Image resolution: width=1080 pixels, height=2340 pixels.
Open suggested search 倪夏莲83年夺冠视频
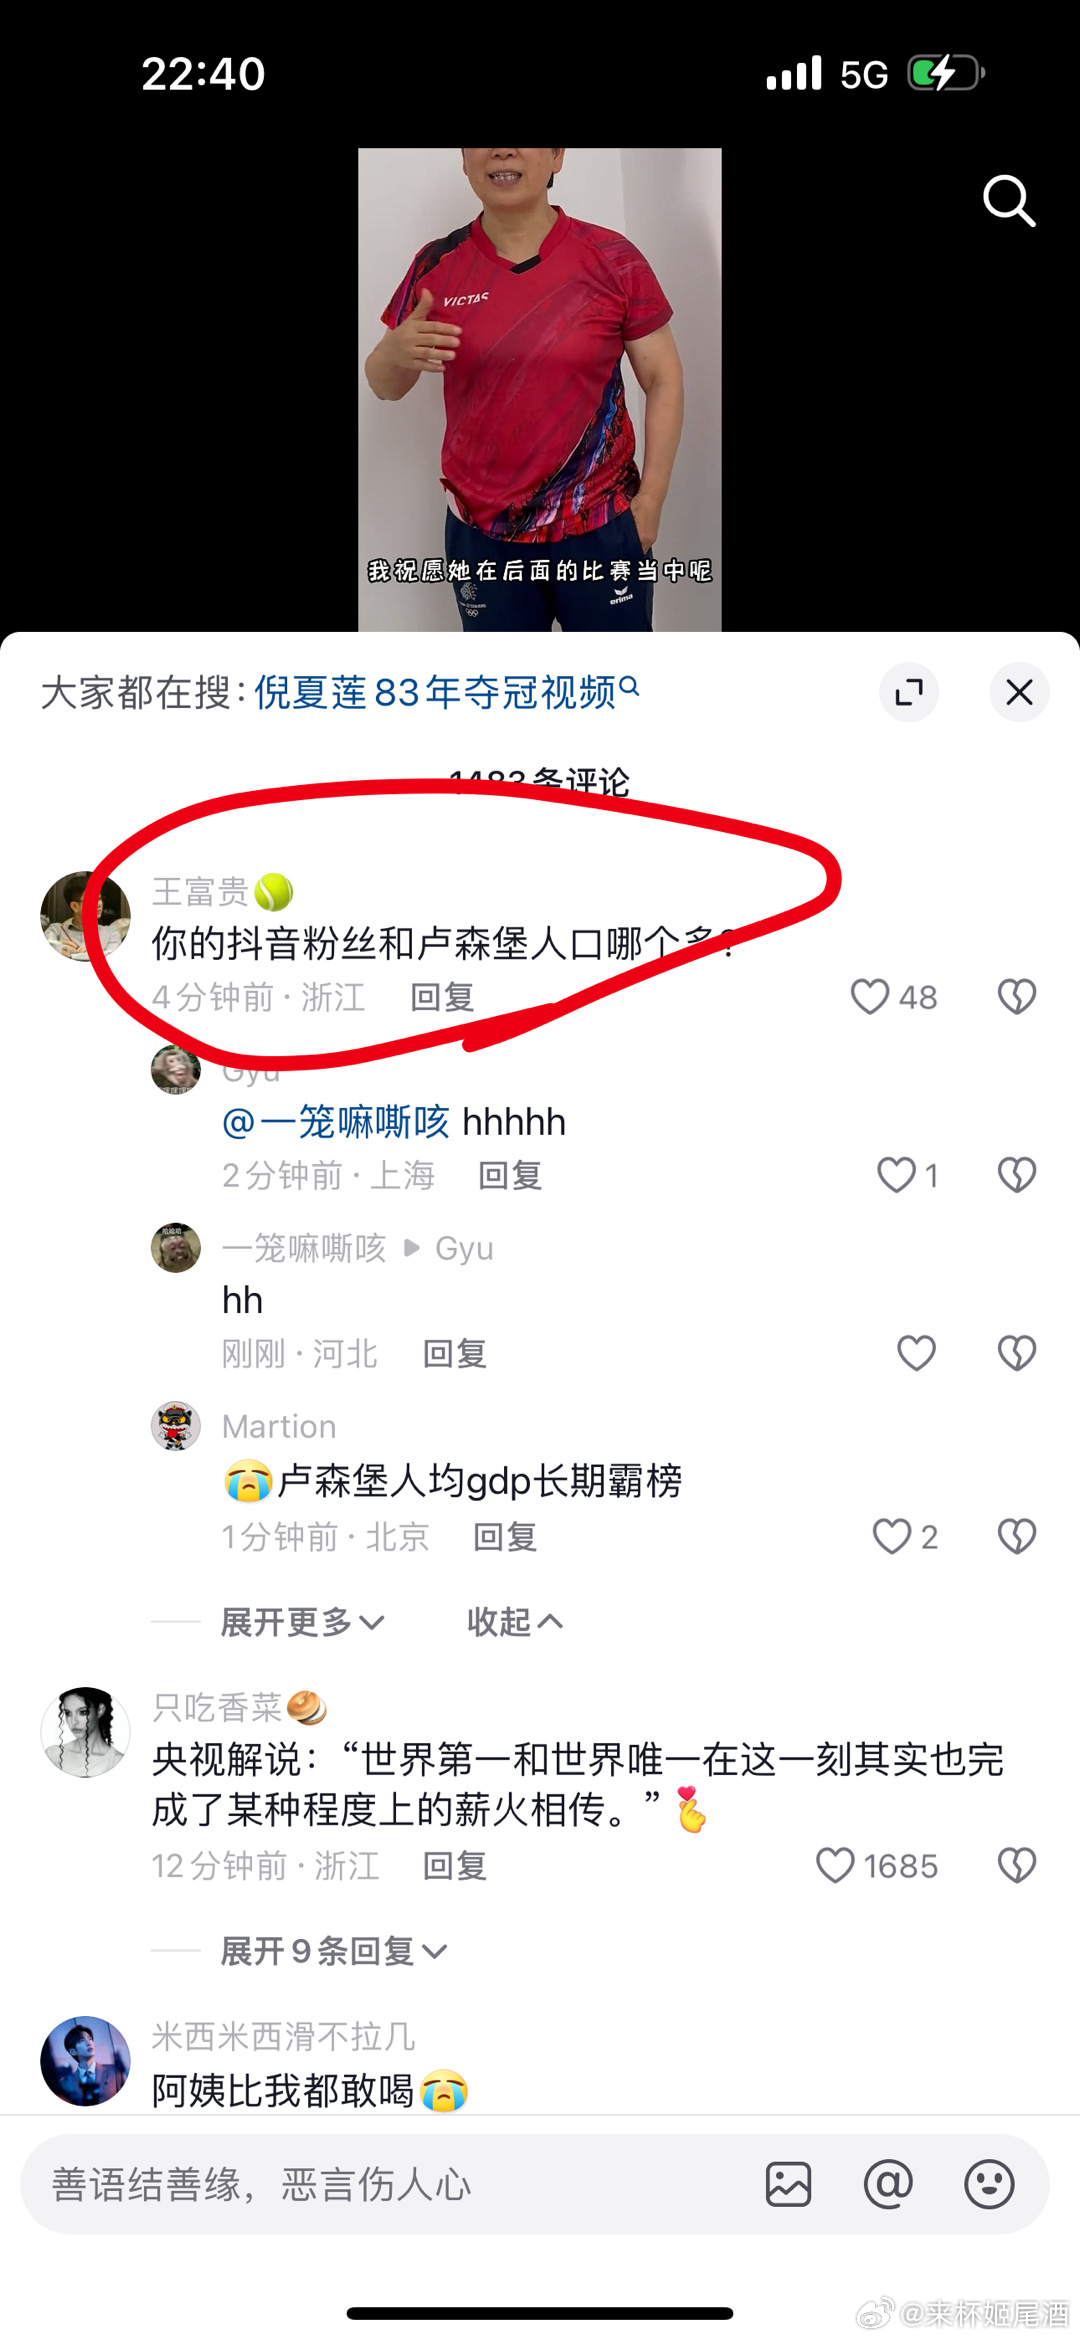pos(446,692)
